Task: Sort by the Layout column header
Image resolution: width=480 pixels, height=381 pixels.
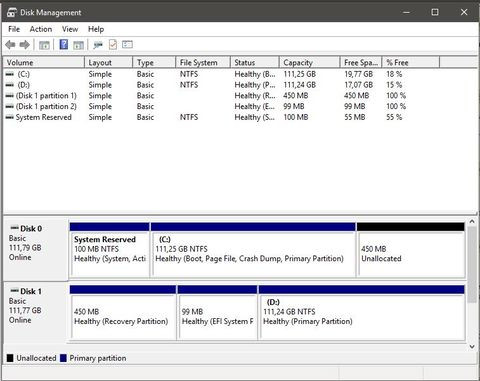Action: 109,62
